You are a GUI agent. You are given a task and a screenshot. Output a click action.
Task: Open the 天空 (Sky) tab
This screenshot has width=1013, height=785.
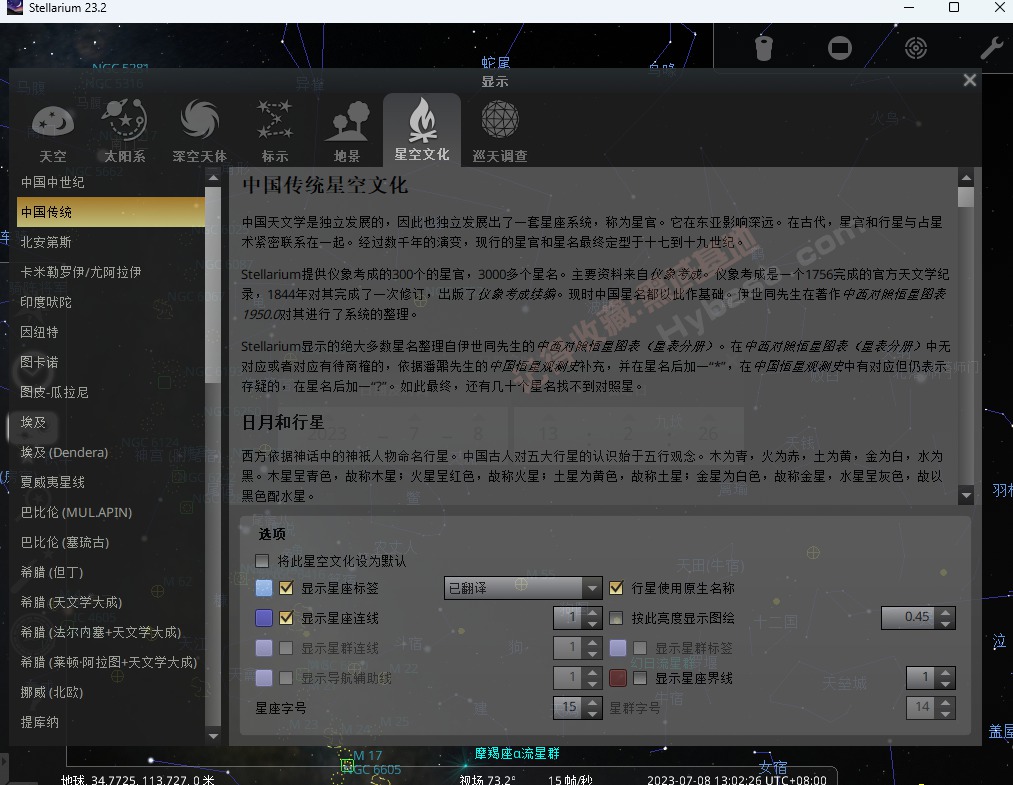53,131
